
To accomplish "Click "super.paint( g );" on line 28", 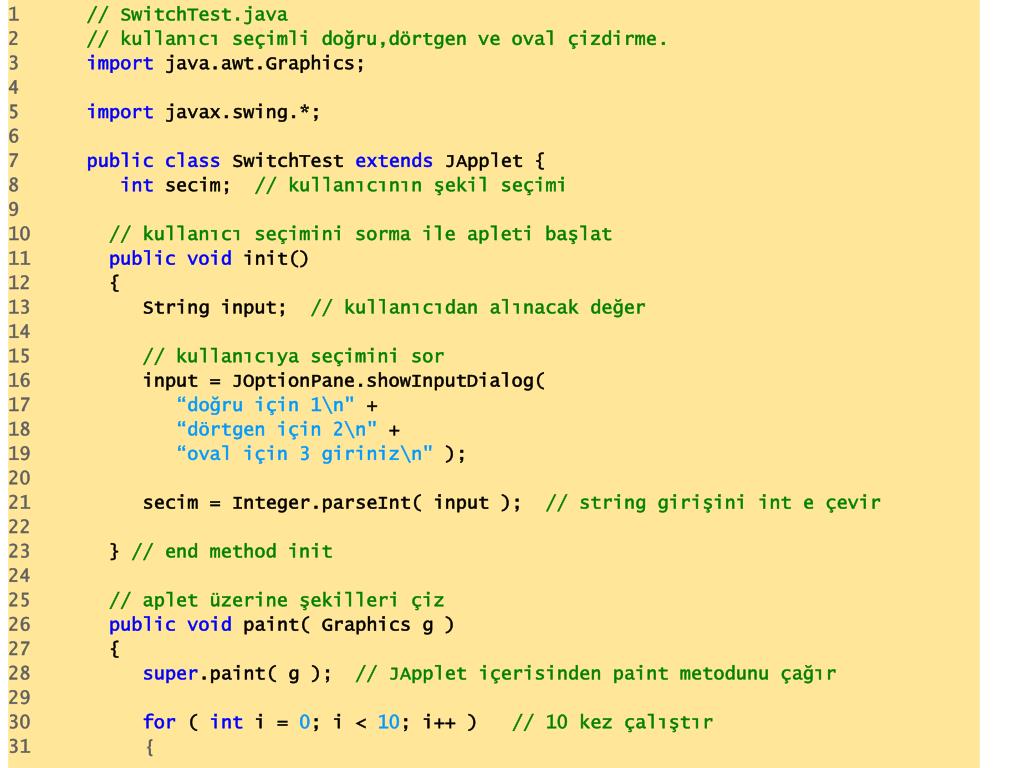I will click(237, 674).
